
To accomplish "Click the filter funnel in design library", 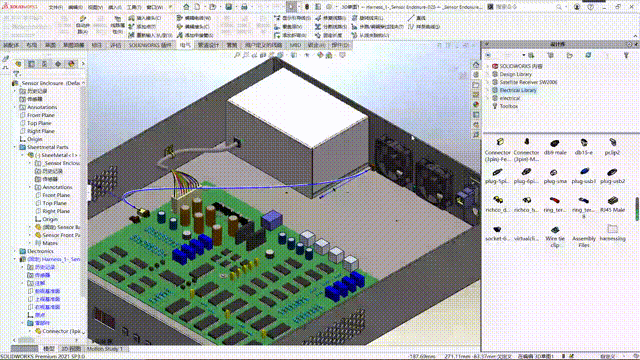I will pos(626,55).
